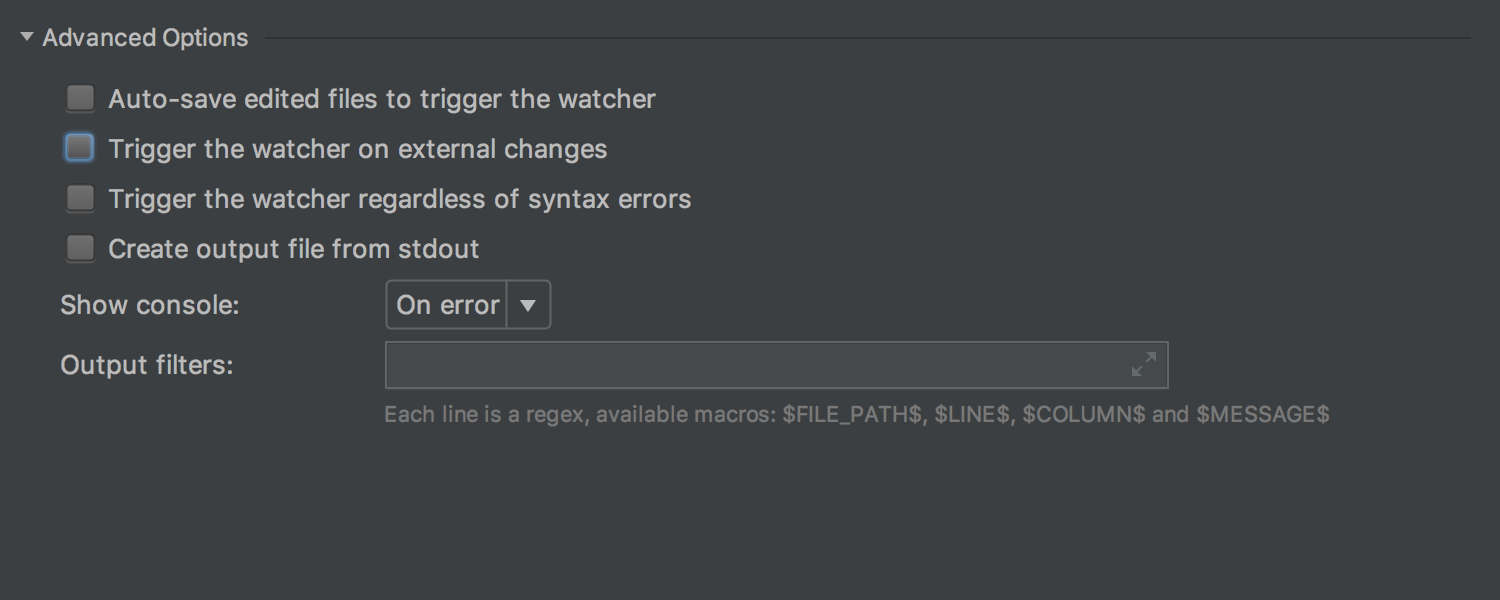The image size is (1500, 600).
Task: Click the $COLUMN$ macro in hint text
Action: click(1083, 414)
